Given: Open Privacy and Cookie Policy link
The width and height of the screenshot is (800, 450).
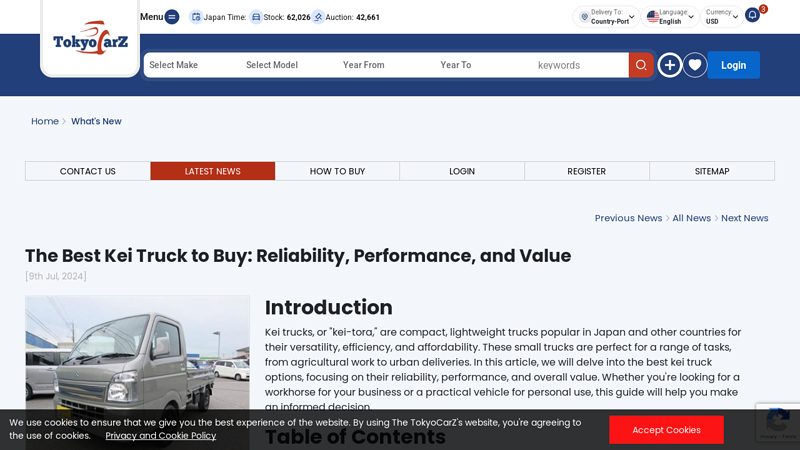Looking at the screenshot, I should tap(161, 436).
